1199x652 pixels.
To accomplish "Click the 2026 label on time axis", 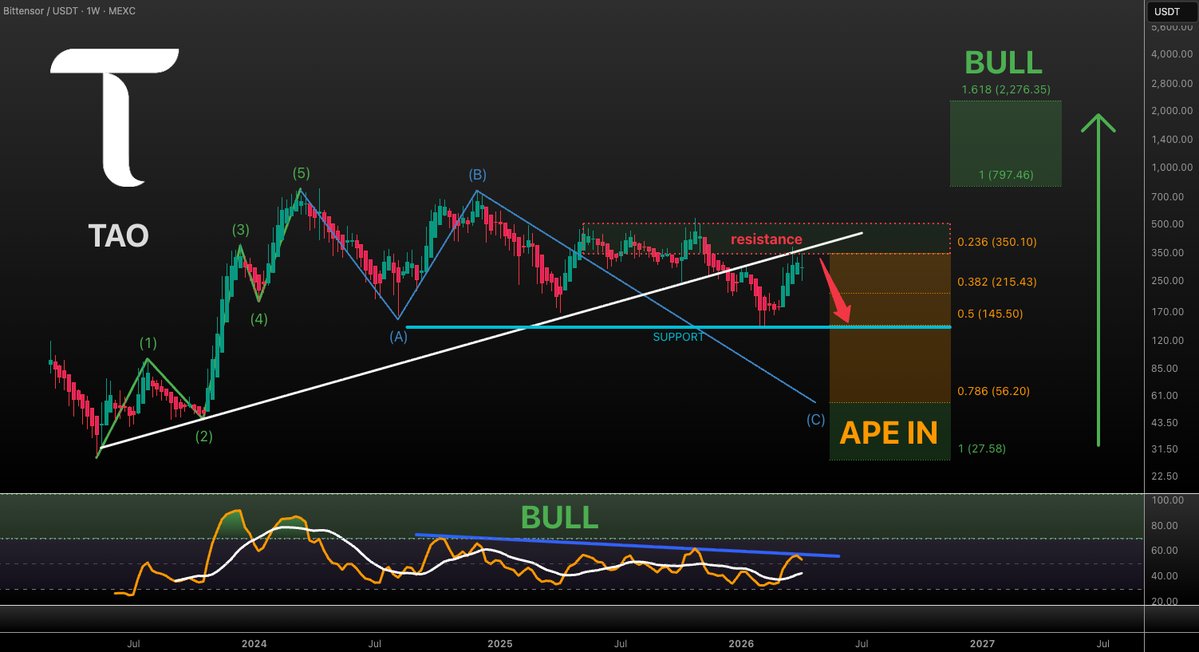I will (x=741, y=644).
